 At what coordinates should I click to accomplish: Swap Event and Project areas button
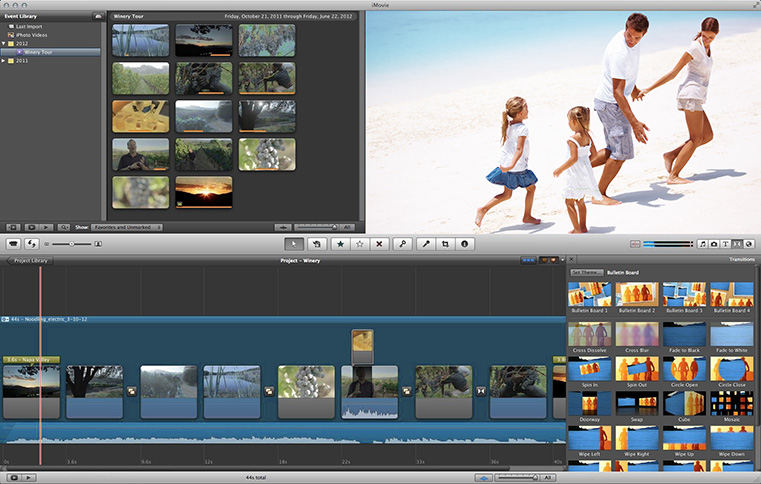[32, 243]
